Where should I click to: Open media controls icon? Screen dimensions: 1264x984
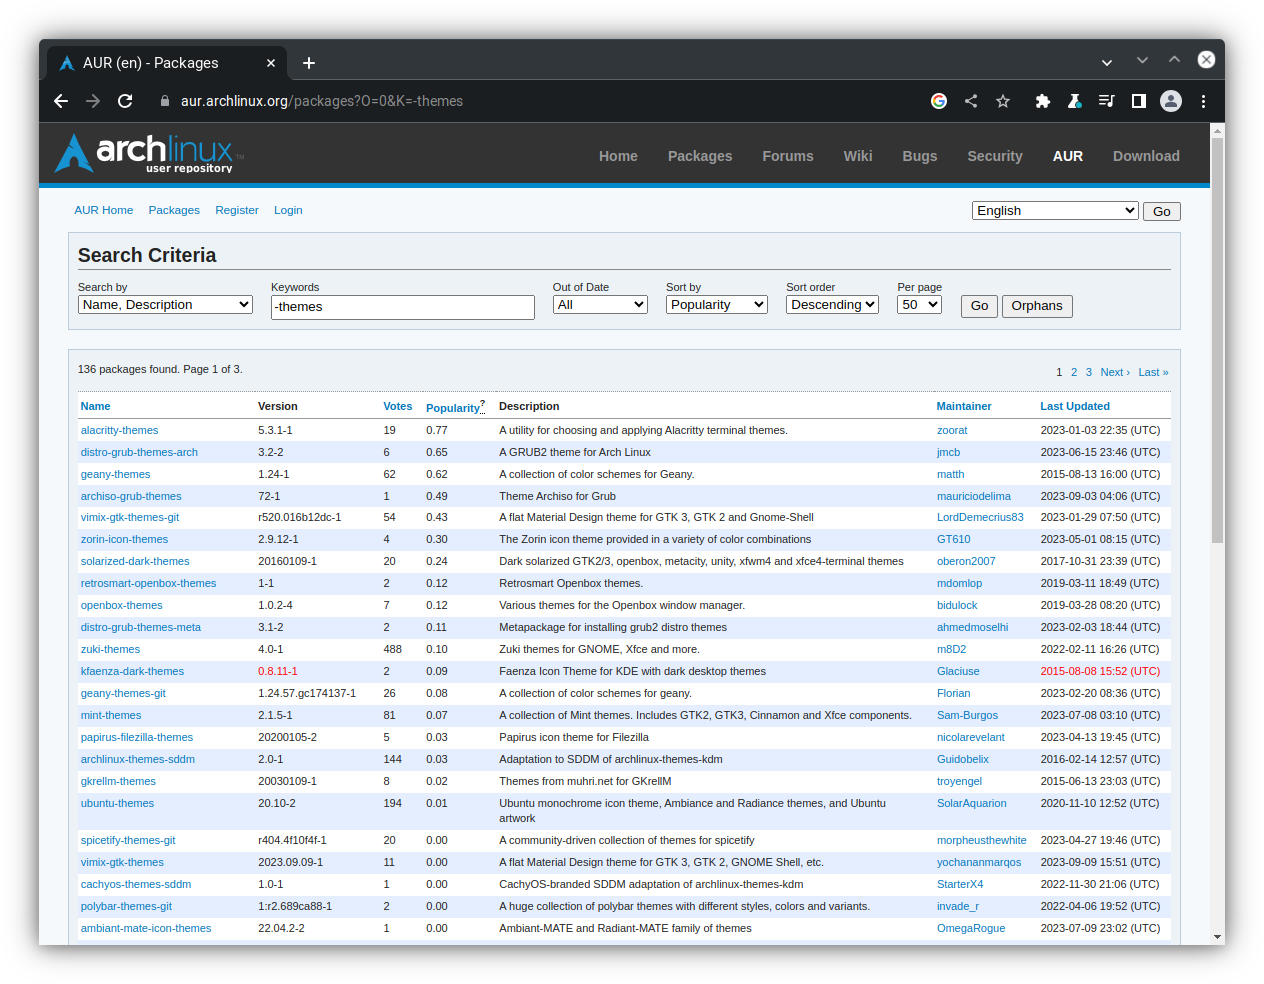pos(1106,101)
